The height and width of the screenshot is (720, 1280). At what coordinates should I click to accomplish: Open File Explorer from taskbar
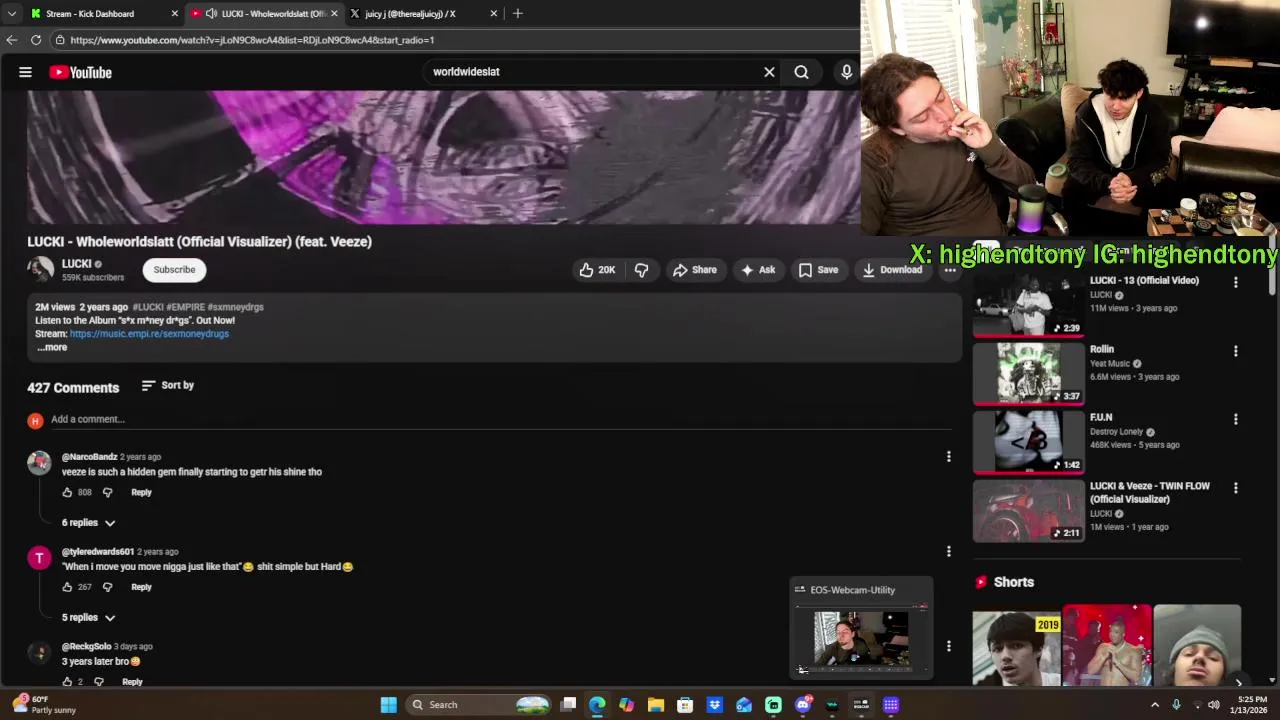[x=656, y=705]
